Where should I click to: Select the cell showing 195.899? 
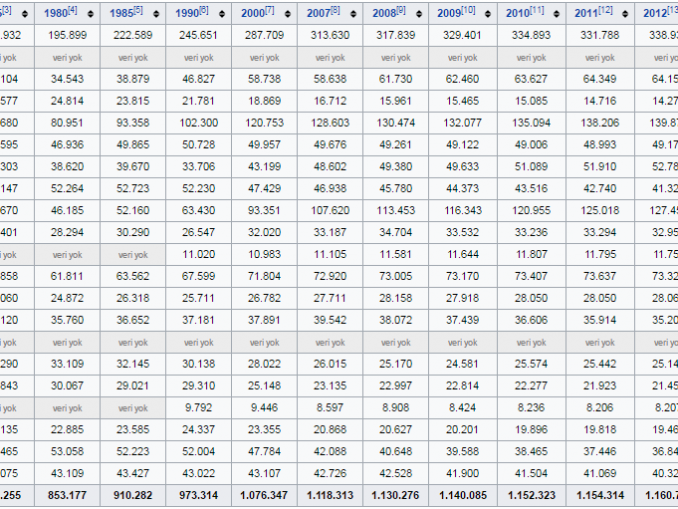66,35
